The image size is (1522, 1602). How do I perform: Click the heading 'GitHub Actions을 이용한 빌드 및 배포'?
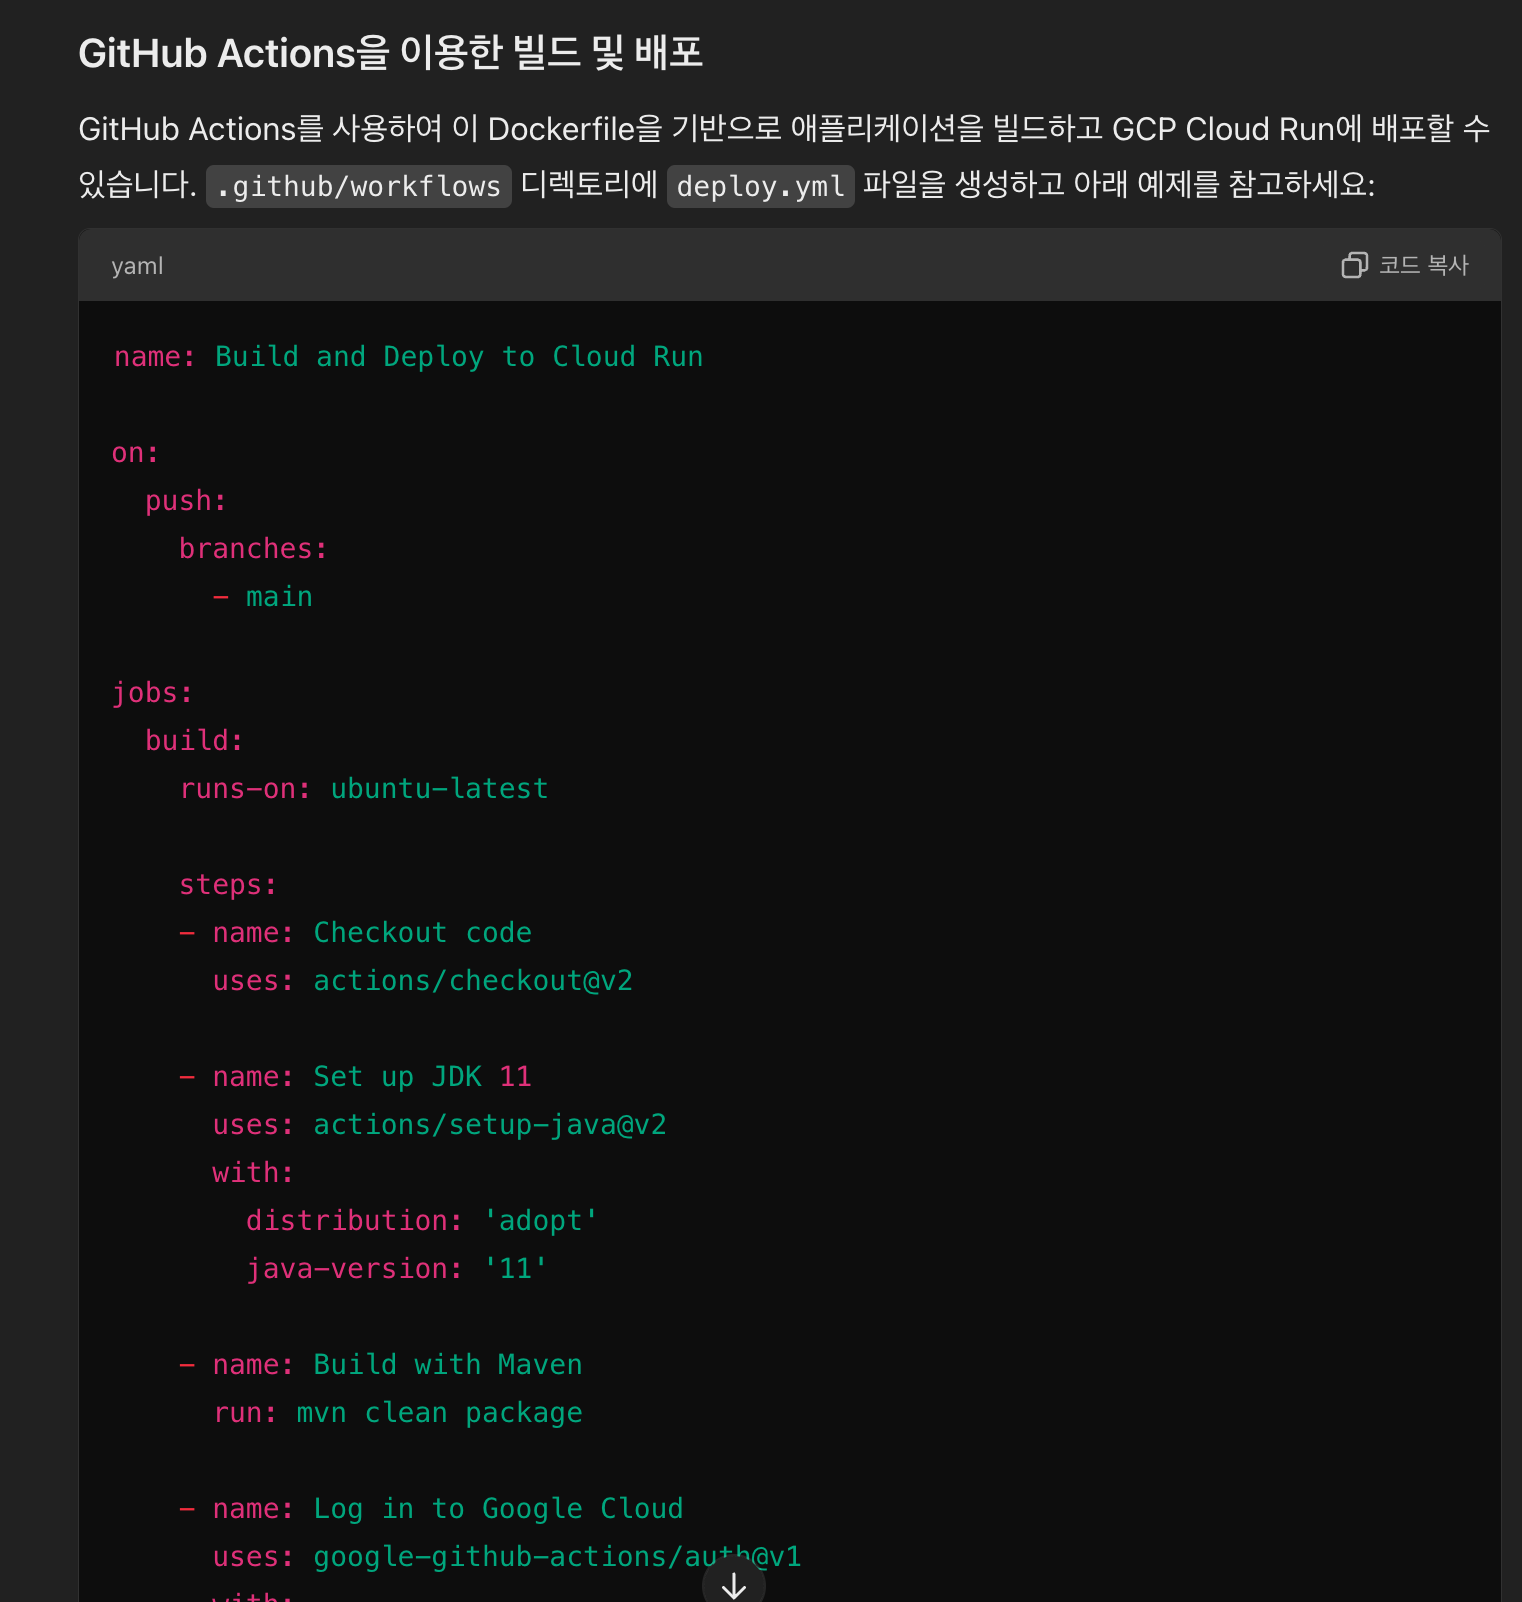pos(391,53)
